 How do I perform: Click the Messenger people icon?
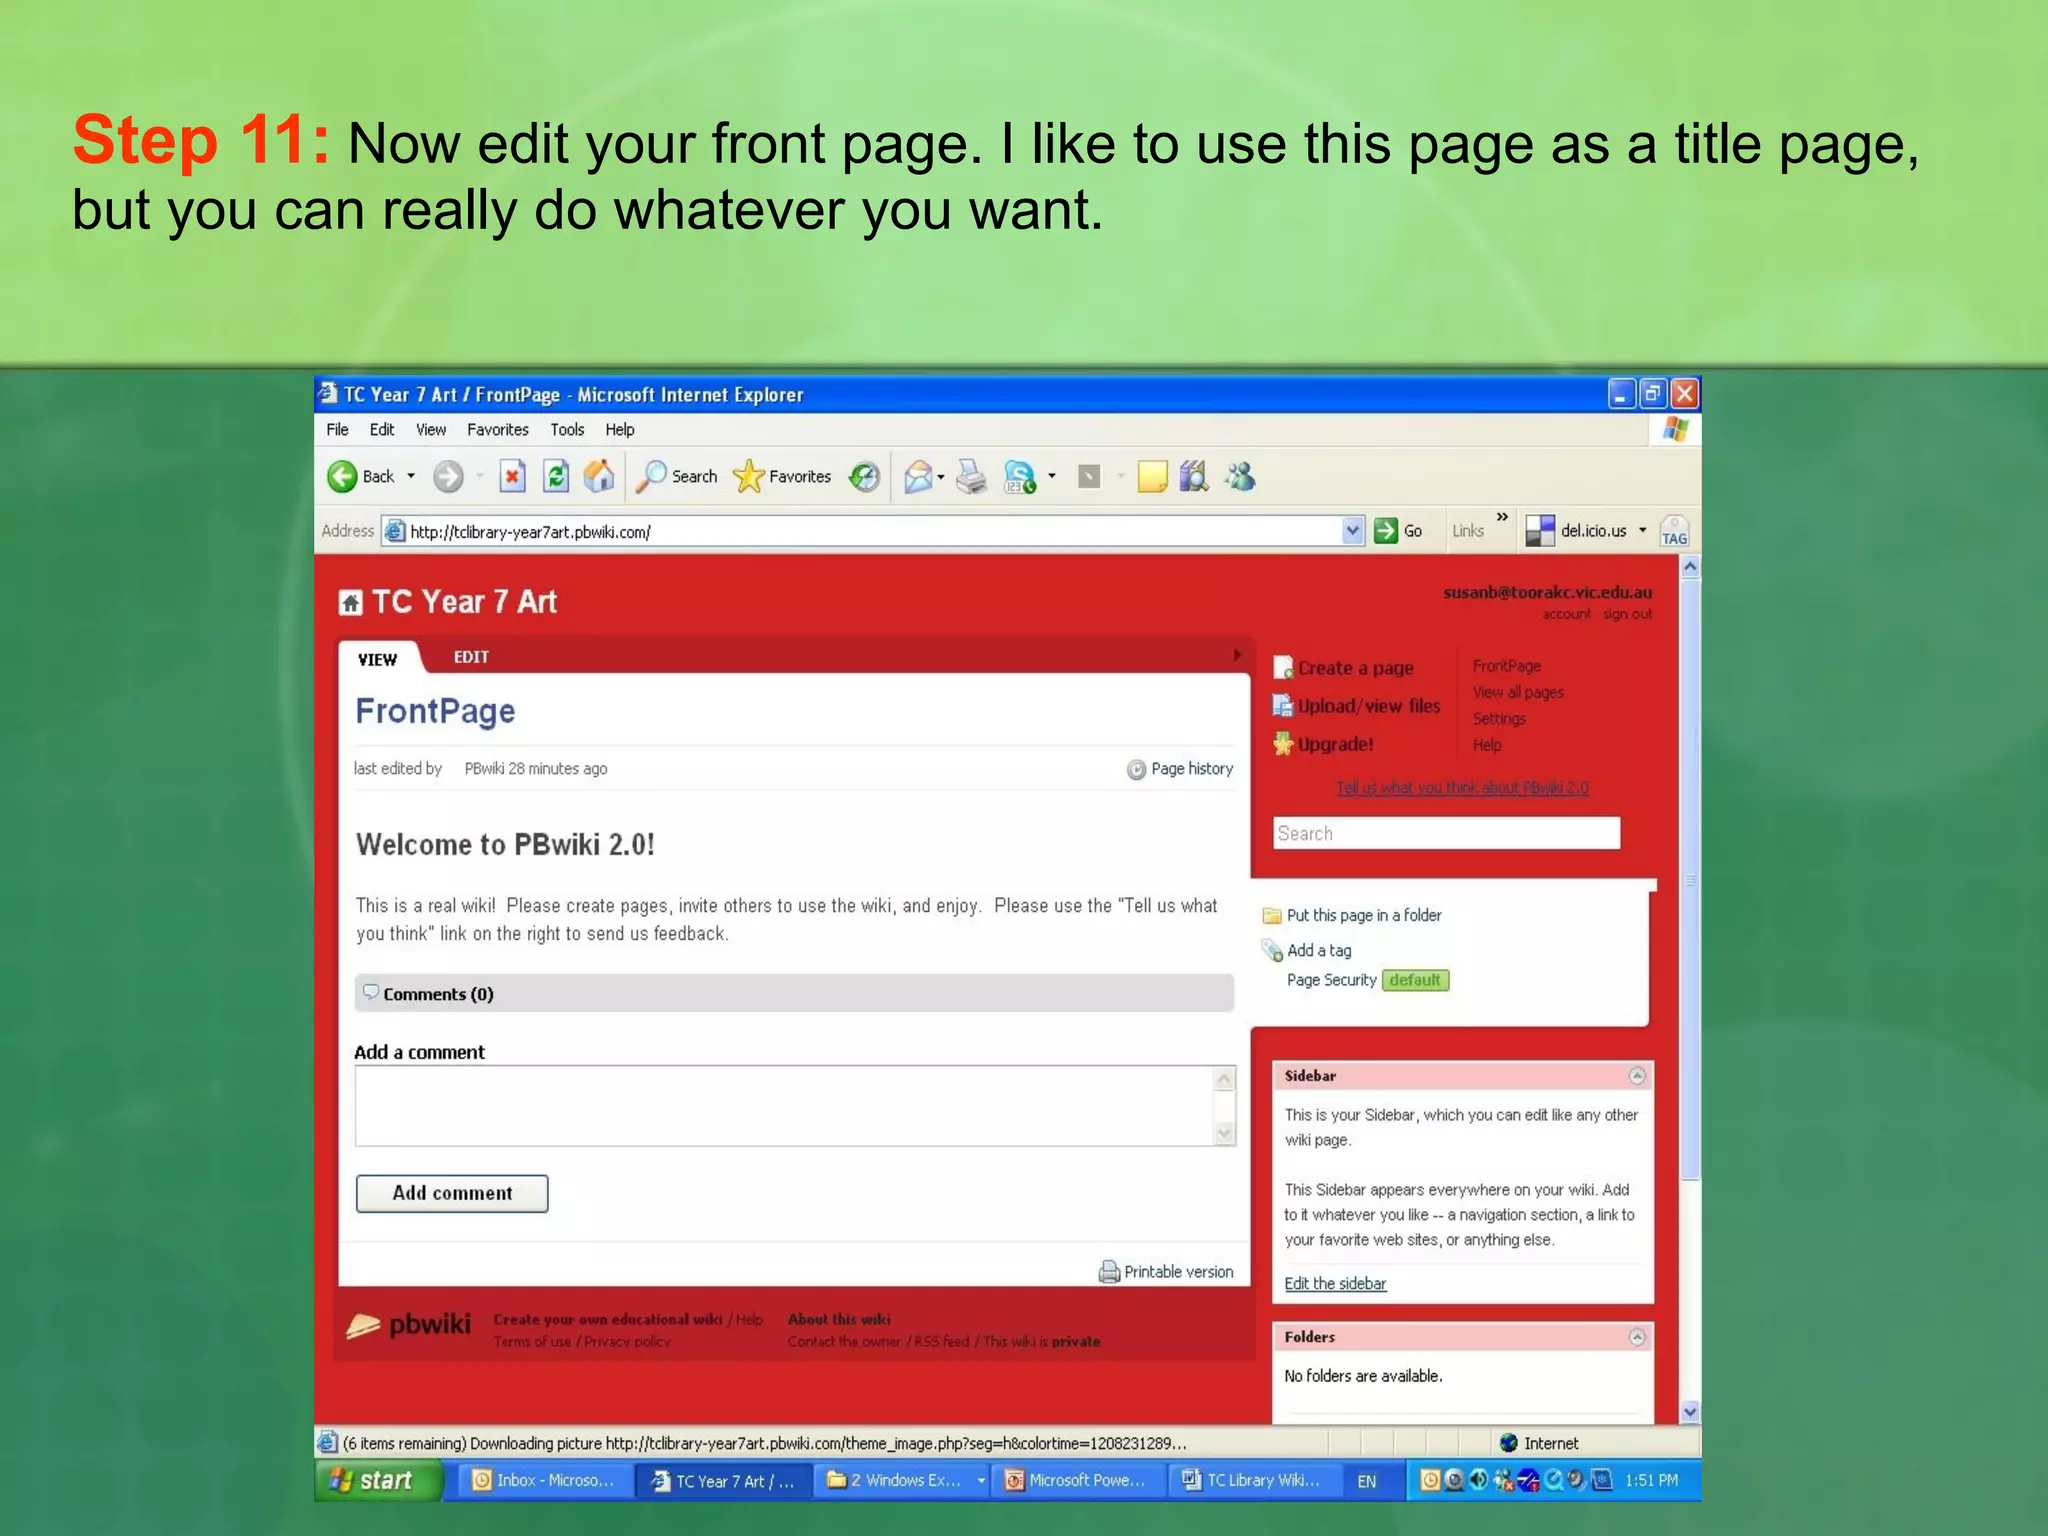coord(1240,476)
